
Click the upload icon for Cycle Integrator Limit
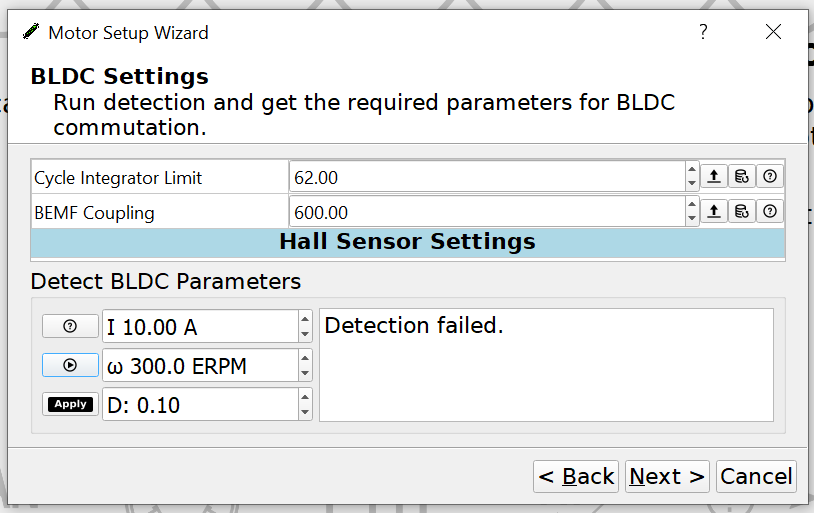point(713,177)
